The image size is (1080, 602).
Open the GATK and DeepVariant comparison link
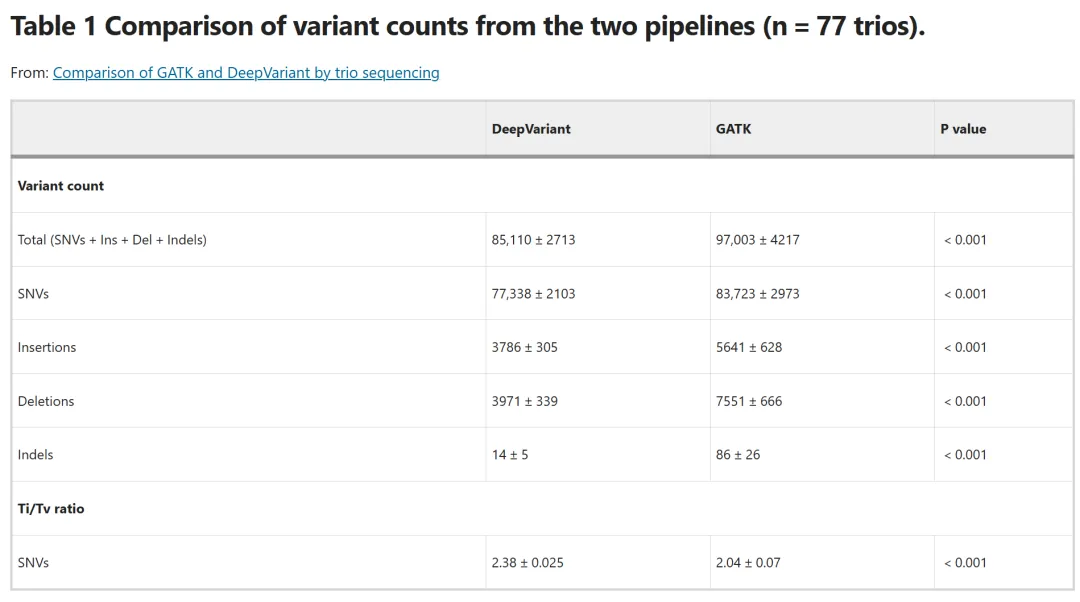click(246, 73)
